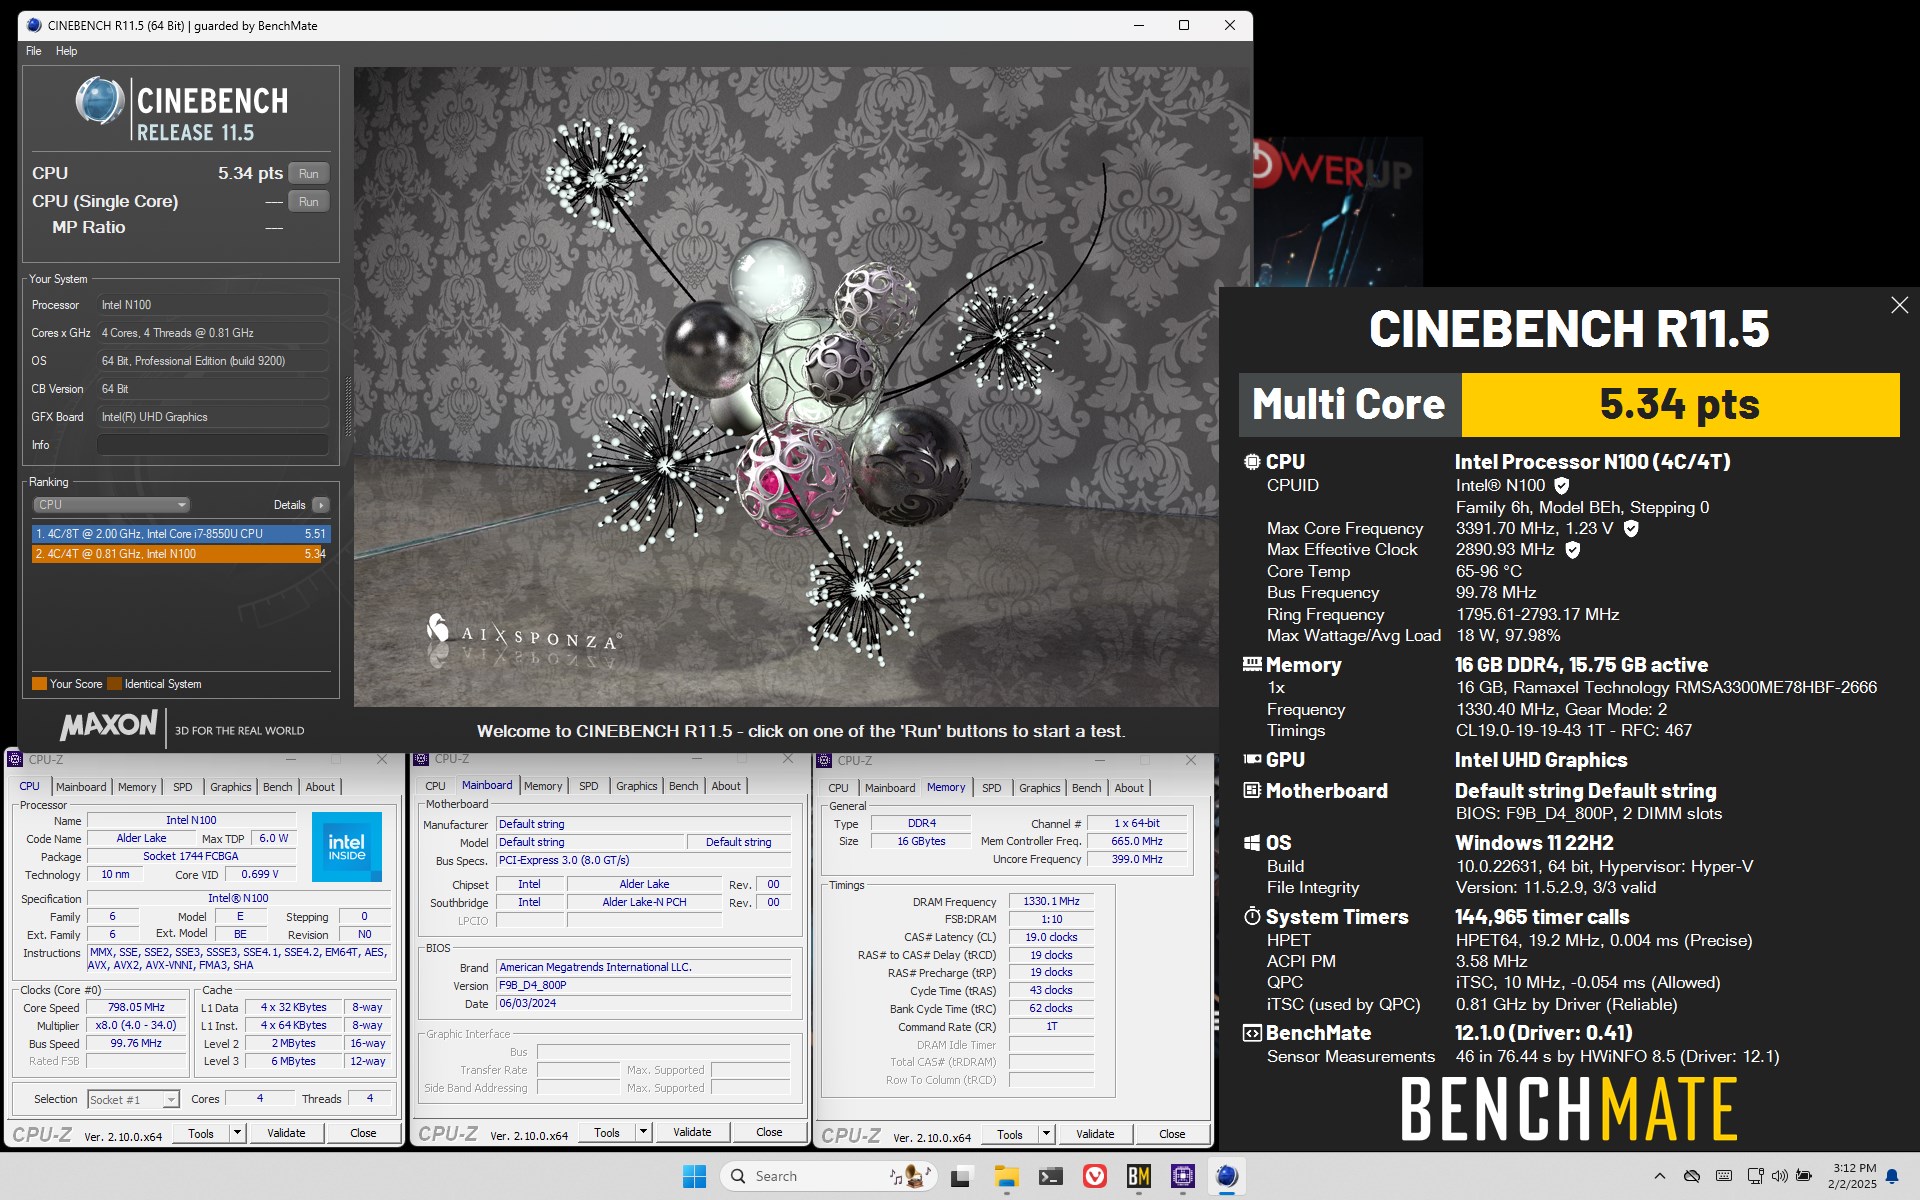This screenshot has width=1920, height=1200.
Task: Click the Multiplier value x8.0 (4.0 - 34.0)
Action: 136,1026
